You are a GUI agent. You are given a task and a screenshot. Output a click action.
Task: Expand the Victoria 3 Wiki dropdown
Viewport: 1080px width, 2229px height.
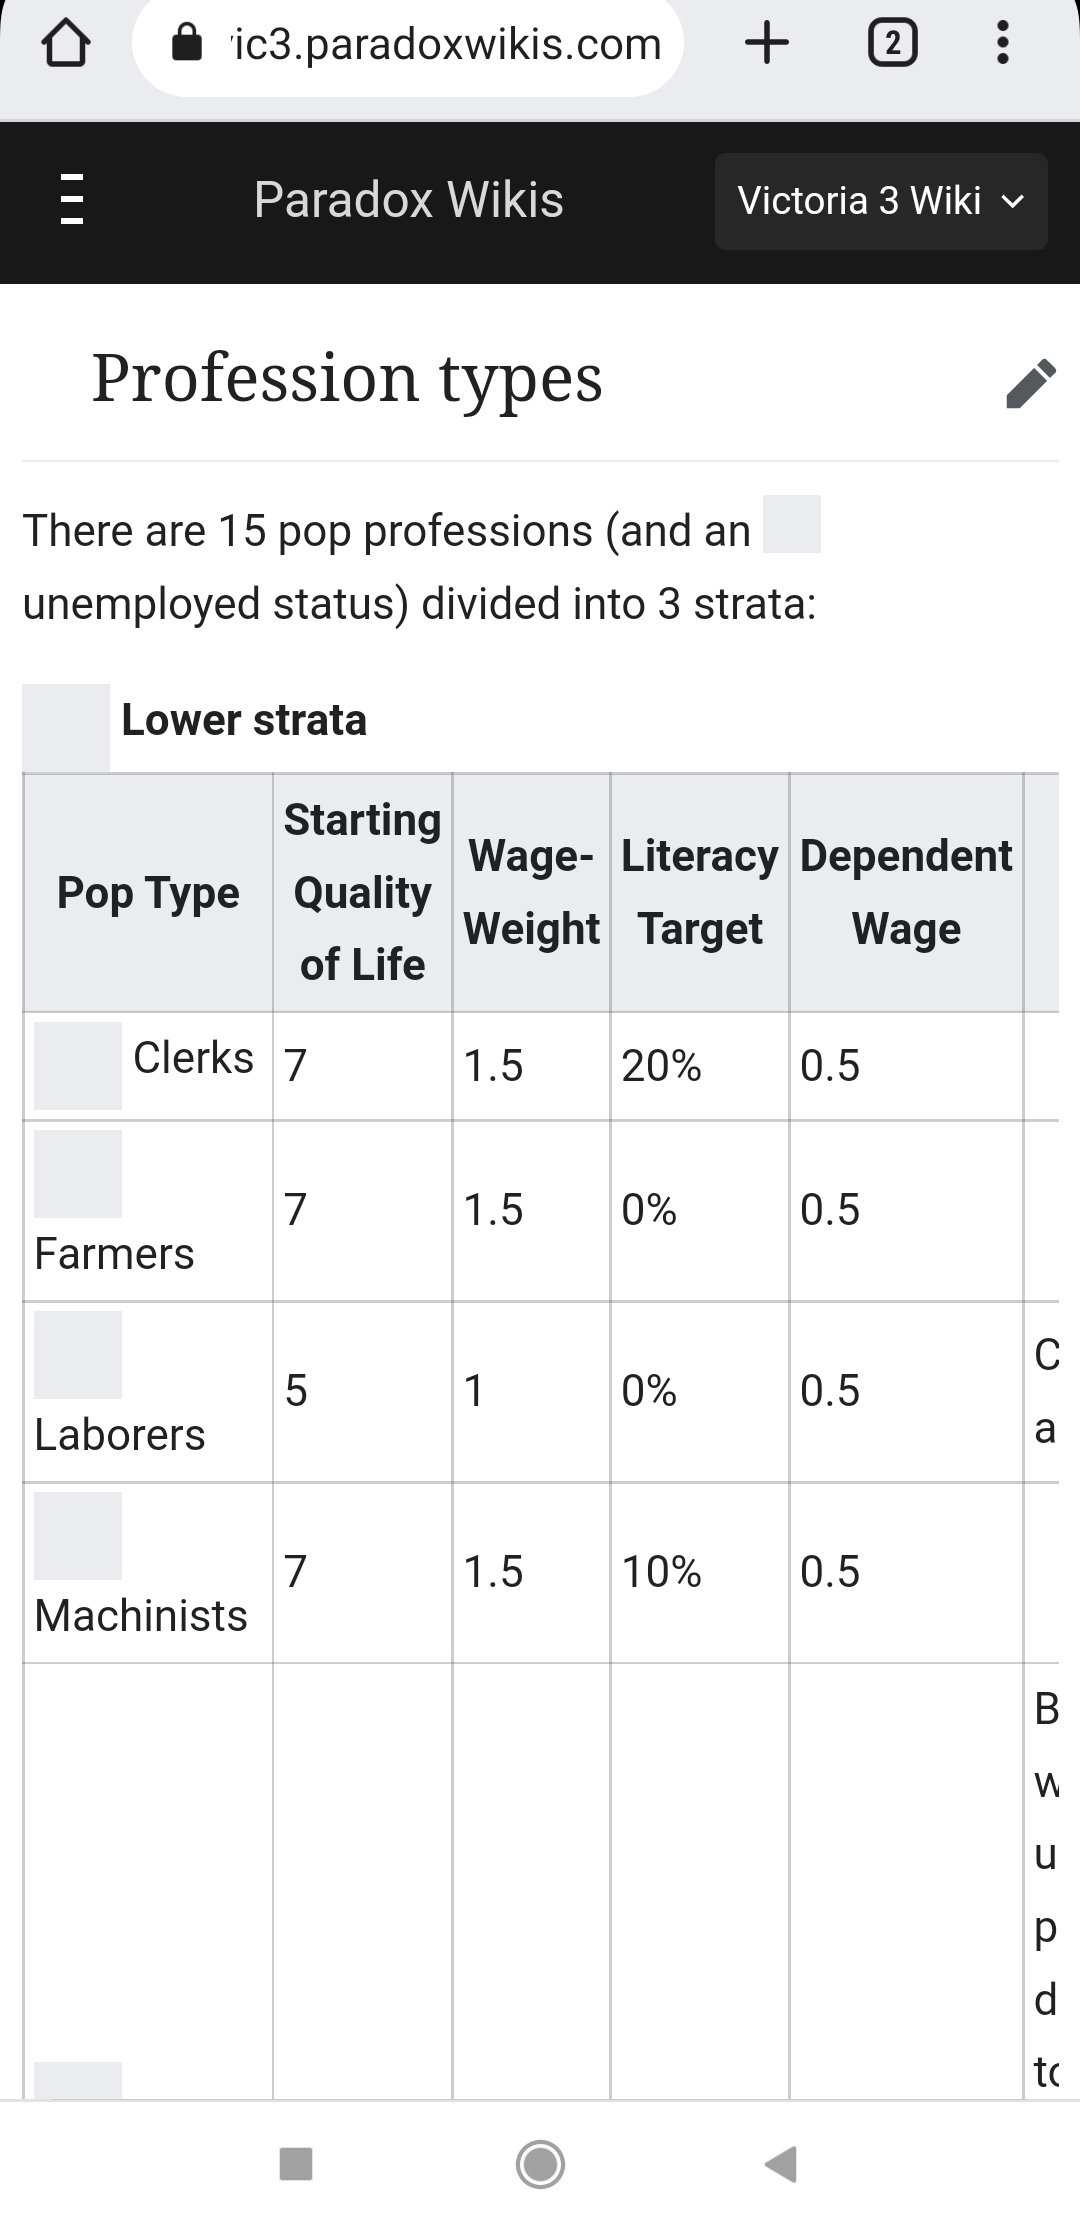click(x=880, y=201)
